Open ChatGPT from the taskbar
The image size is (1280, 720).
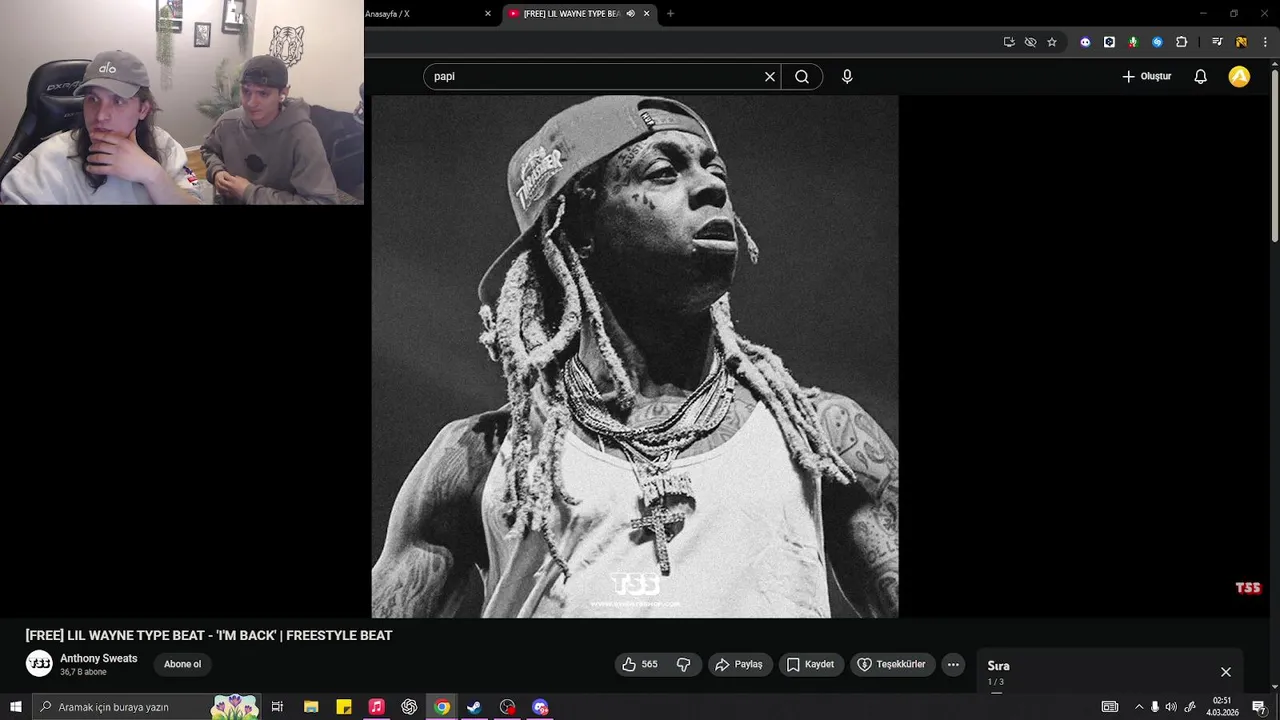[x=409, y=707]
